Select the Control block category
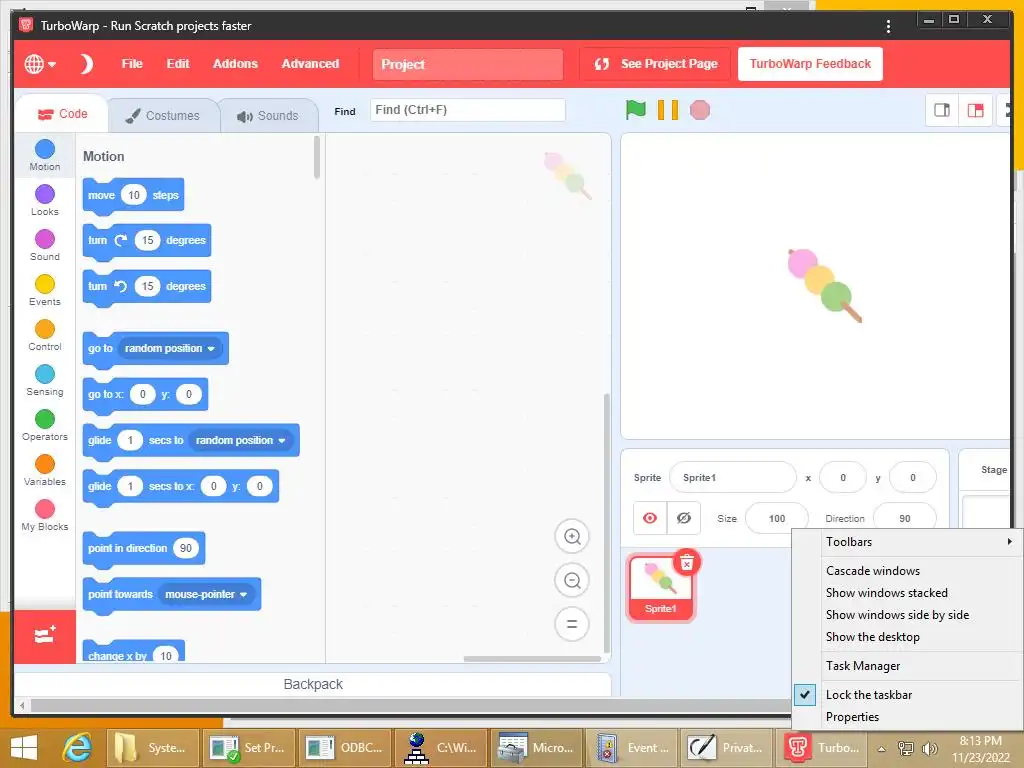Viewport: 1024px width, 768px height. point(44,335)
